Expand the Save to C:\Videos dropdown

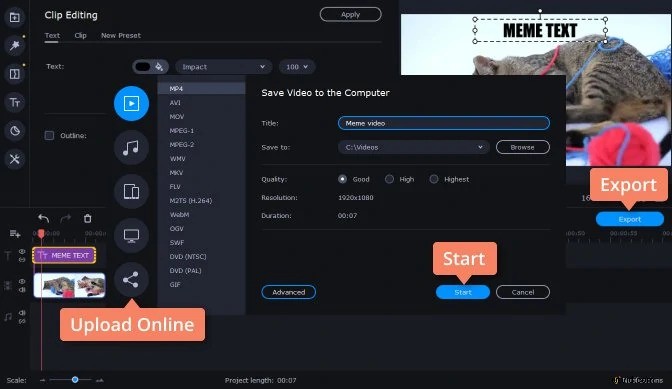click(x=414, y=147)
